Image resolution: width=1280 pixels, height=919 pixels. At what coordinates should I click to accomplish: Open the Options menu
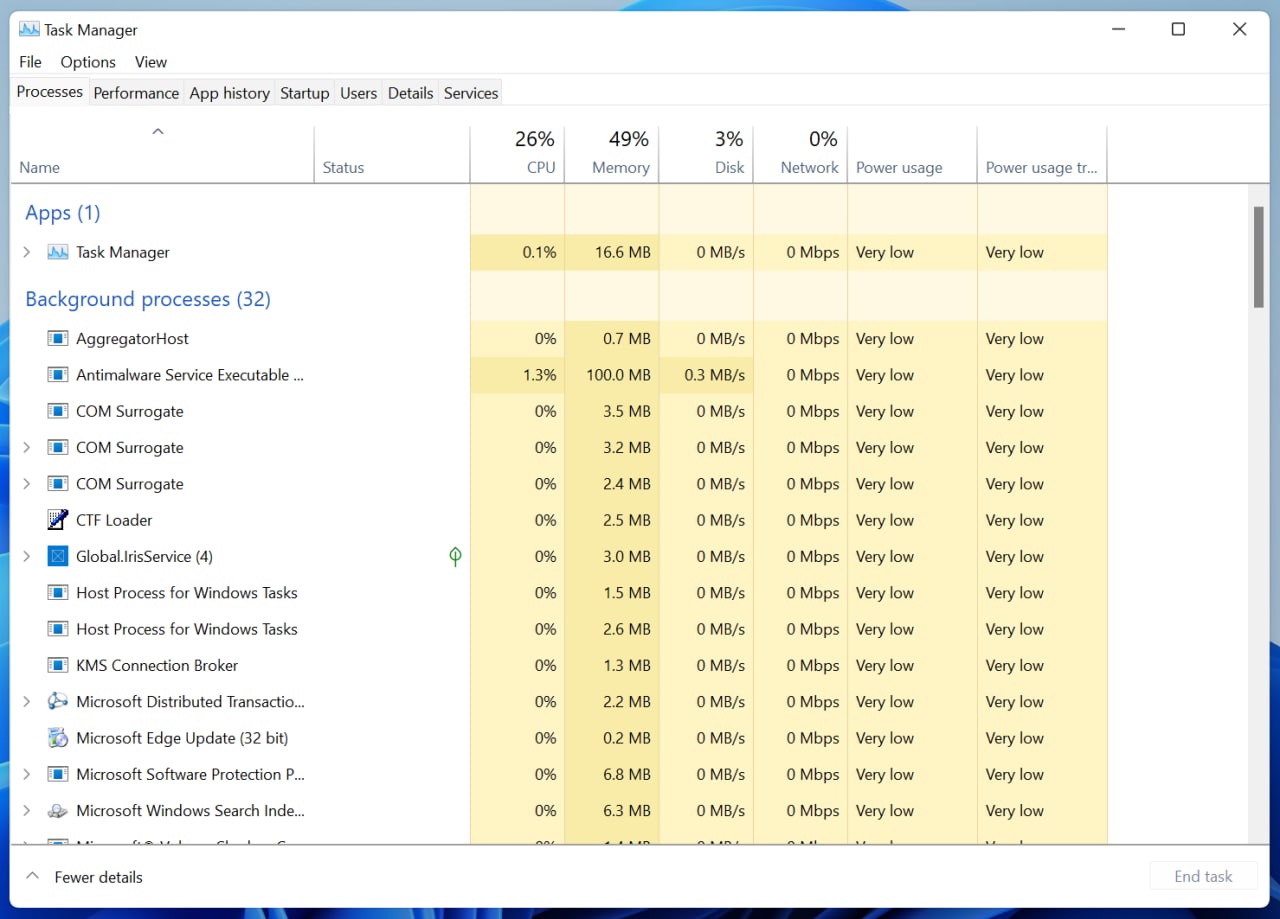(x=88, y=62)
